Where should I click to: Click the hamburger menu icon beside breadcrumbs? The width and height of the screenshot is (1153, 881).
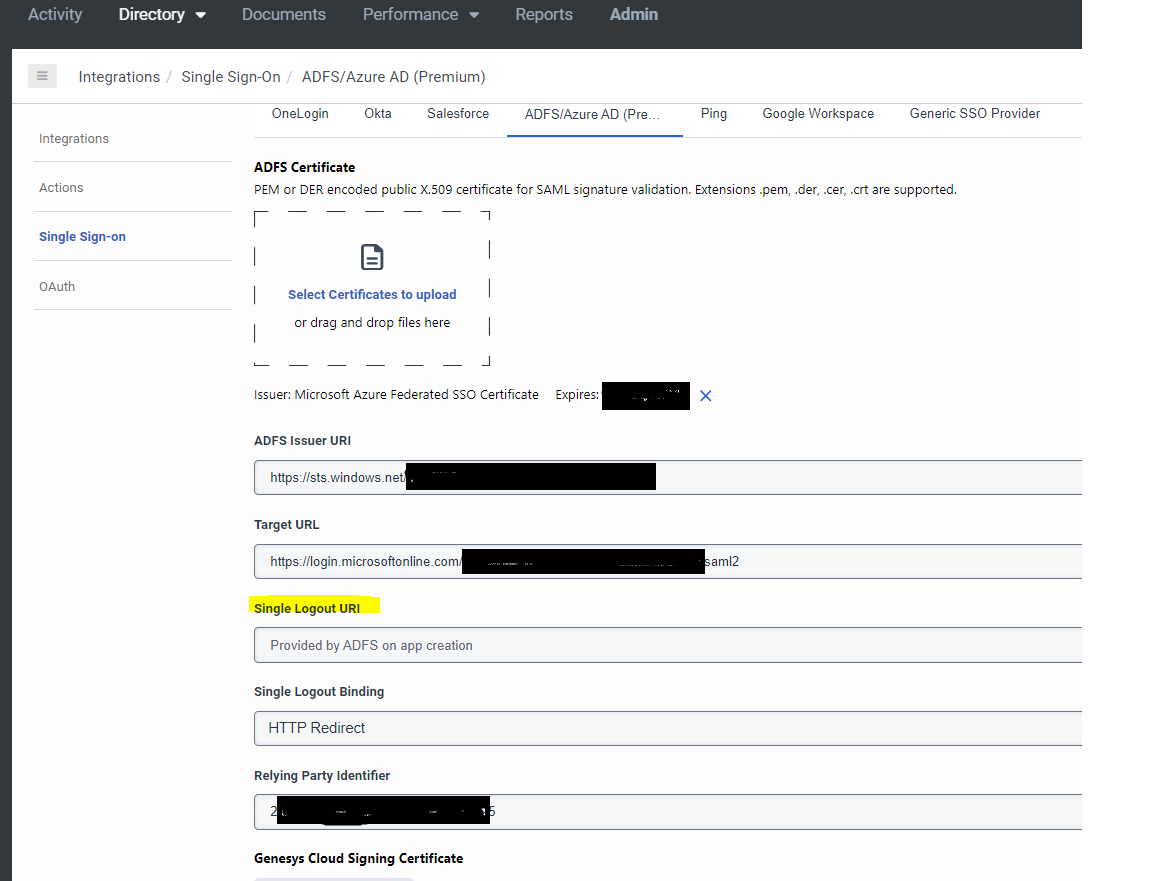(x=42, y=76)
